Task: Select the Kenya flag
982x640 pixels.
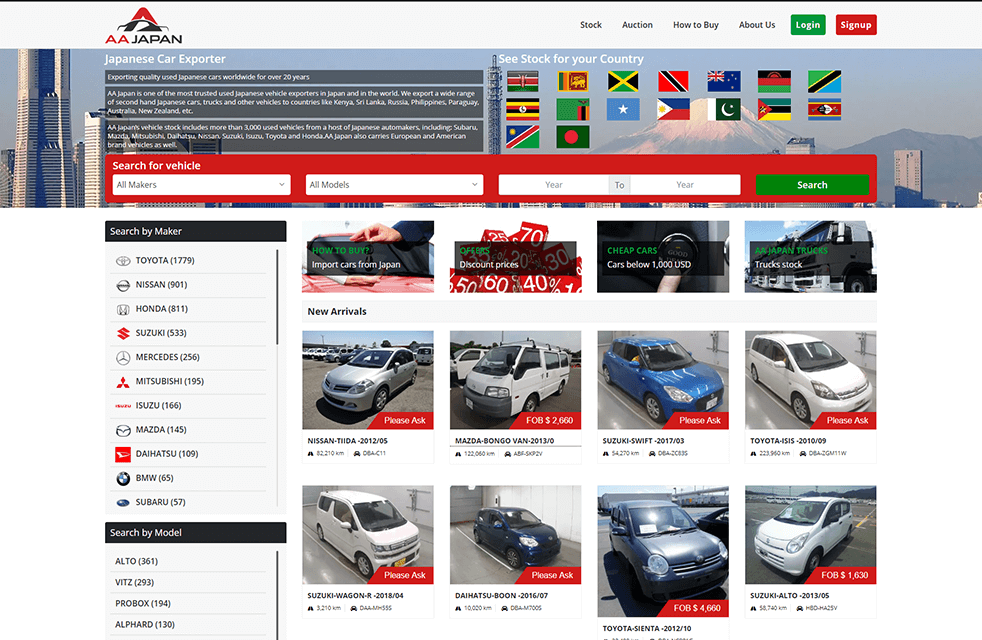Action: click(523, 82)
